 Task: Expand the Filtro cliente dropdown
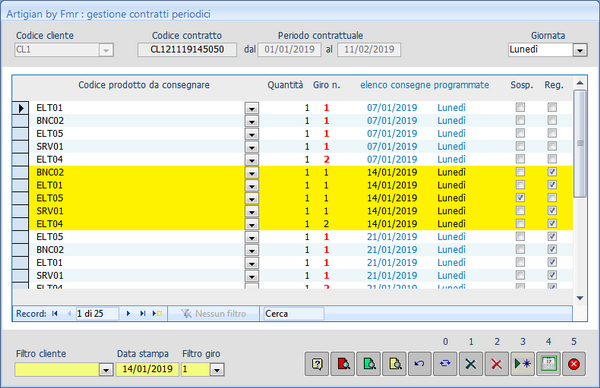click(106, 370)
